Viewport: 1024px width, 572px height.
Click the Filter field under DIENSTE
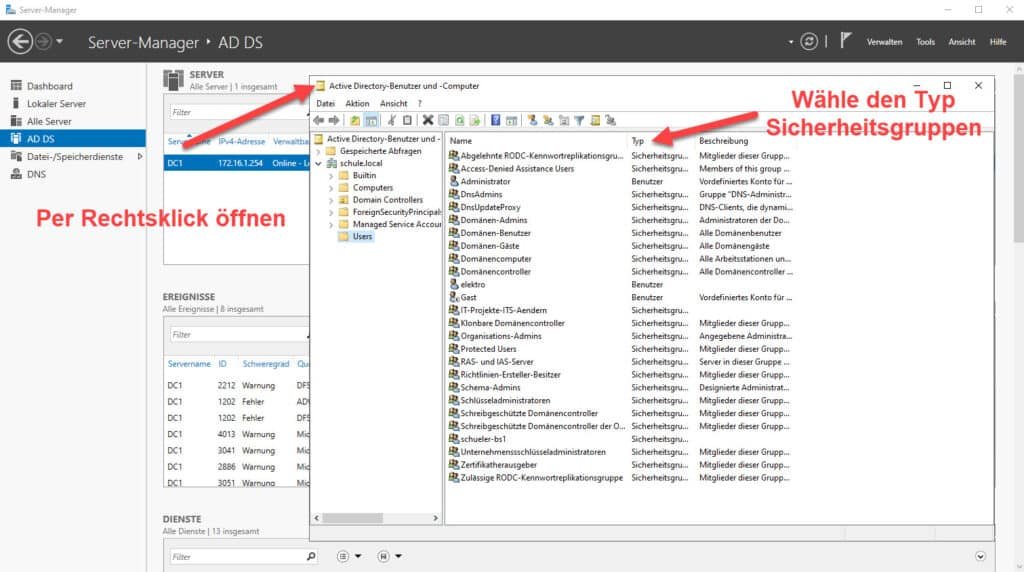pyautogui.click(x=236, y=556)
